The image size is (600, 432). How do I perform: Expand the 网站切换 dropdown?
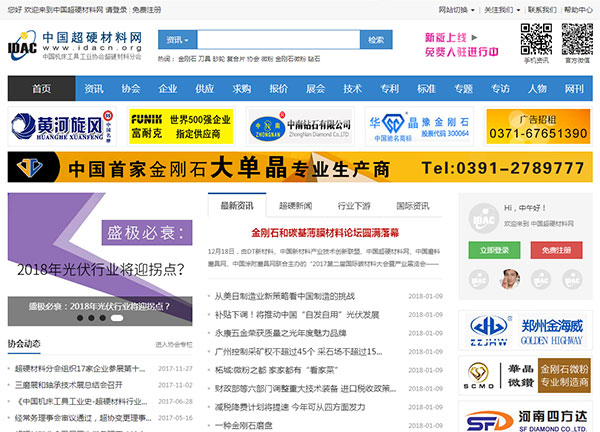point(456,10)
